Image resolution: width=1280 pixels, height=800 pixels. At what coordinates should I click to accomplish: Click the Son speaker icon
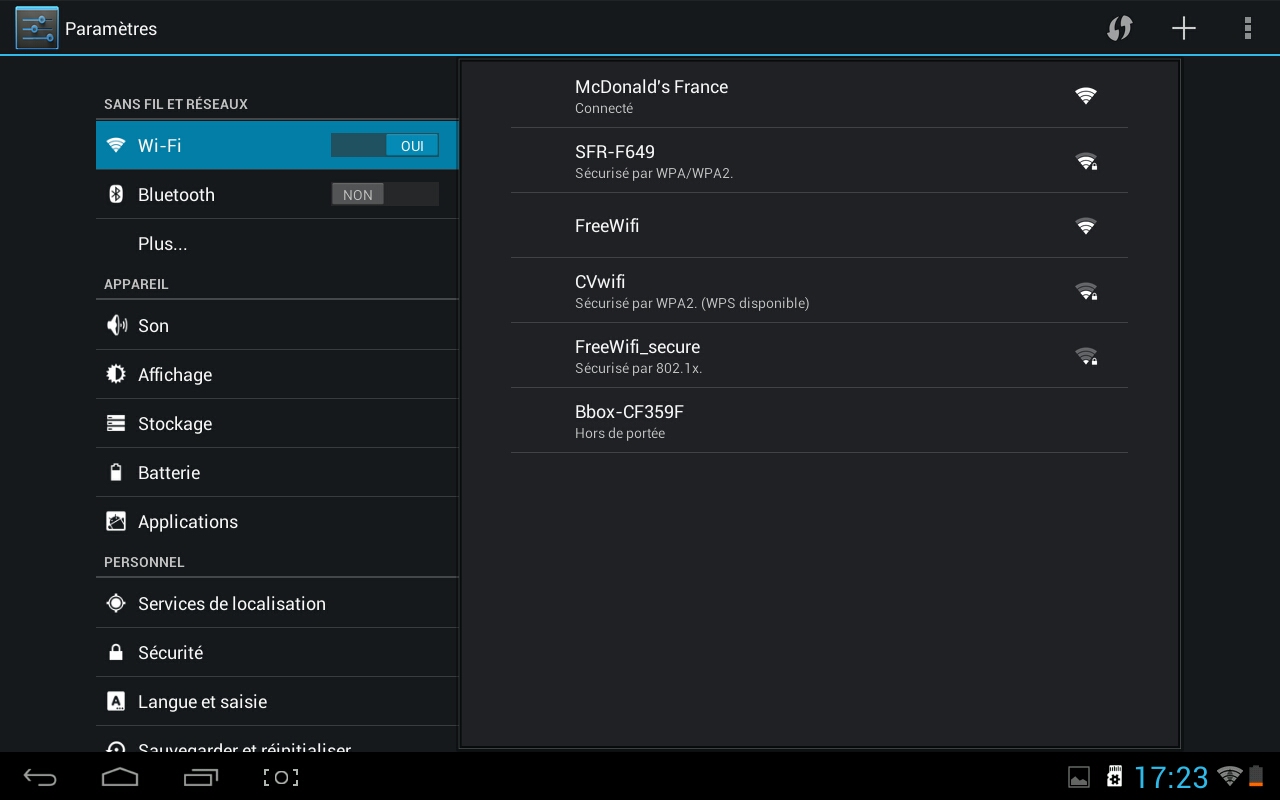(x=117, y=325)
